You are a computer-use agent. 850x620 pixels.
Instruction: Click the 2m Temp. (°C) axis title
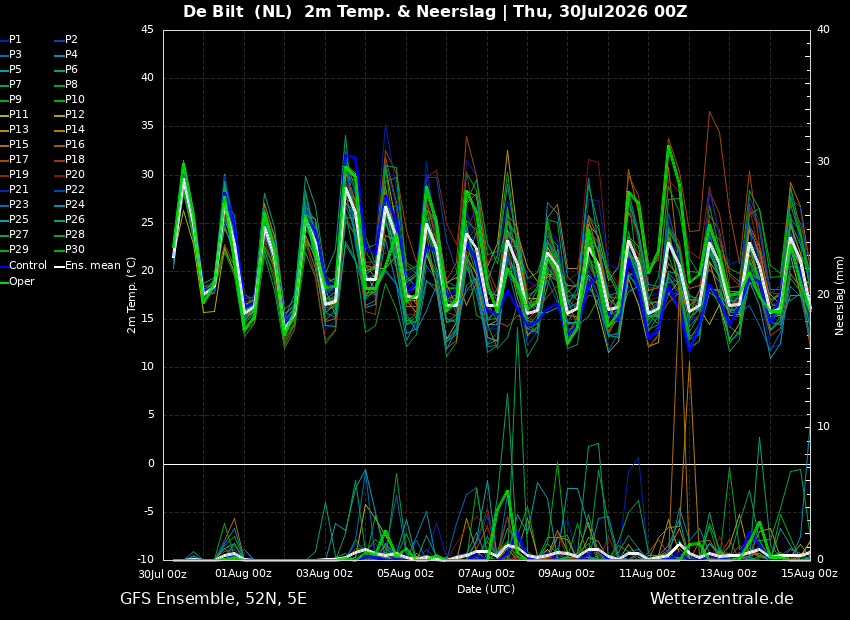tap(132, 295)
